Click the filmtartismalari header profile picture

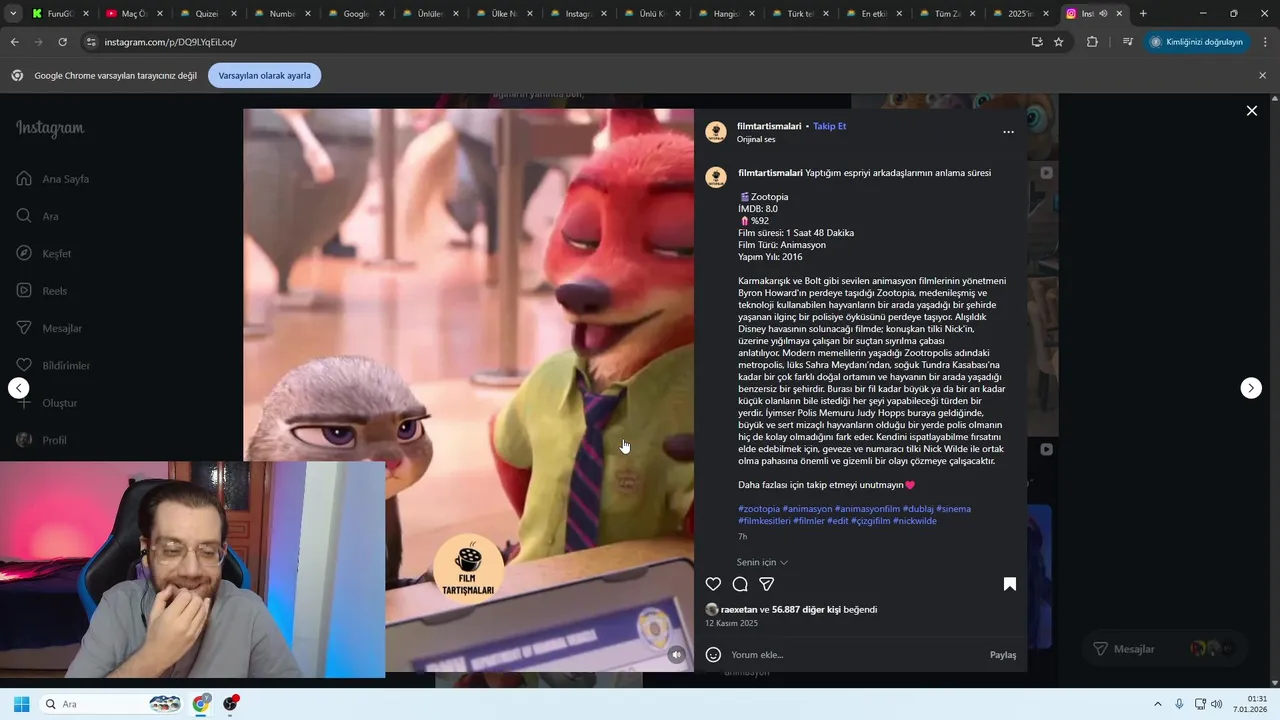click(716, 132)
